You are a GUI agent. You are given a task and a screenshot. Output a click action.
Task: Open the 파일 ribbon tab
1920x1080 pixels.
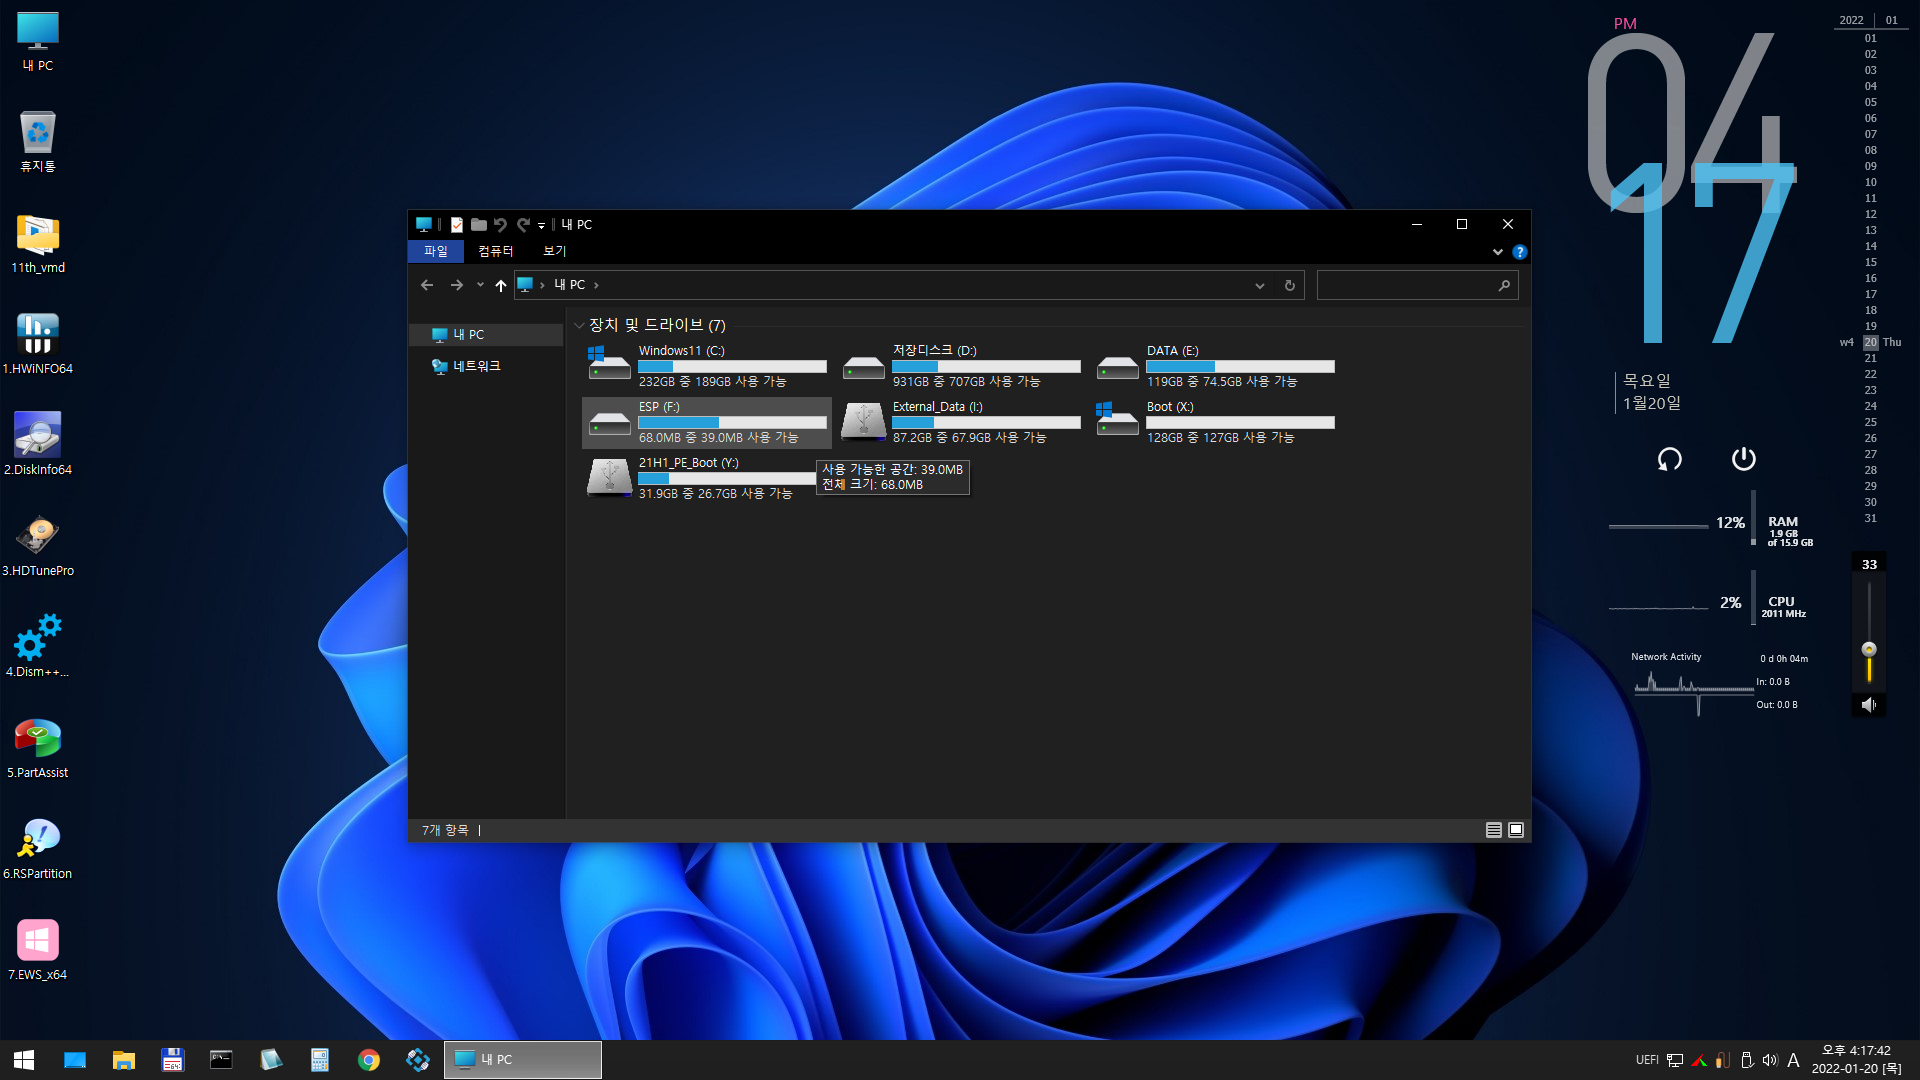click(x=436, y=252)
